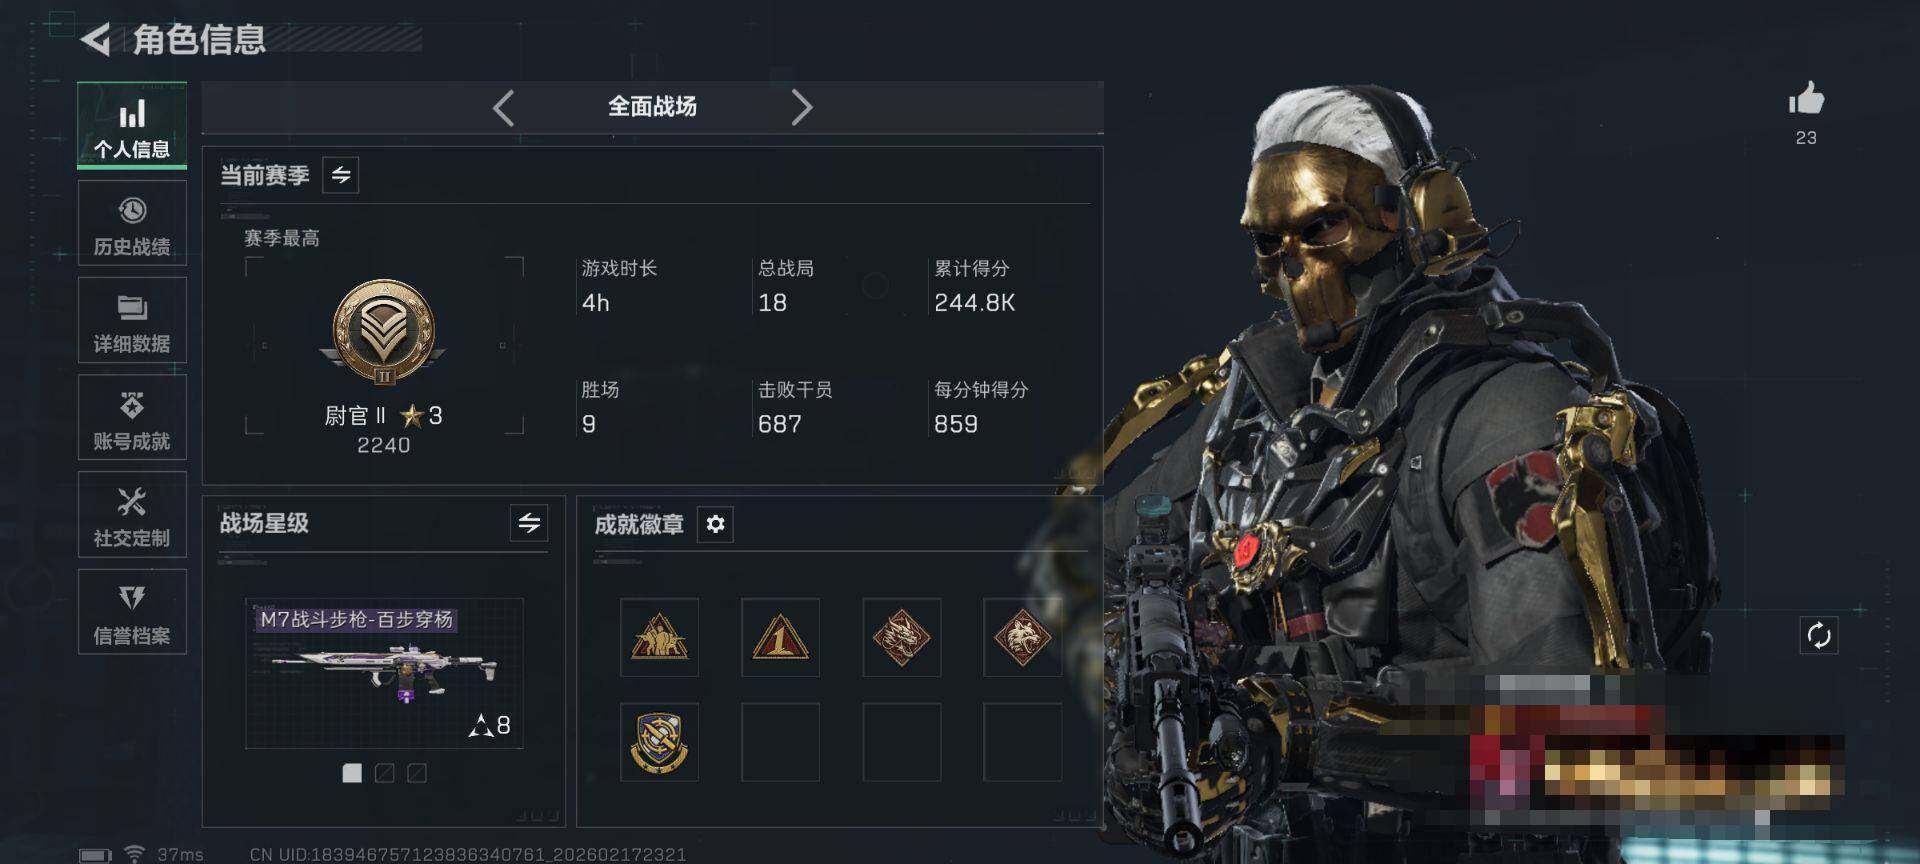Switch to next mode with right chevron
The width and height of the screenshot is (1920, 864).
coord(801,107)
